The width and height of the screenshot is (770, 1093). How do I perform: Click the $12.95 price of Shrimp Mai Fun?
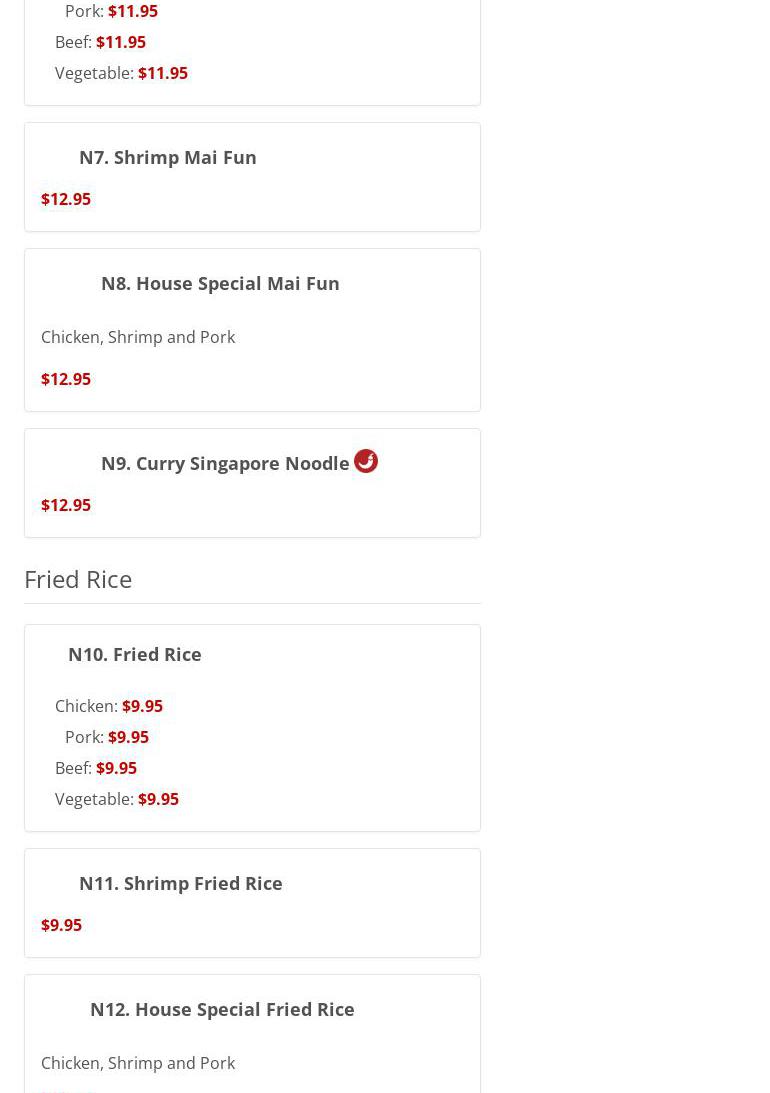pos(66,199)
